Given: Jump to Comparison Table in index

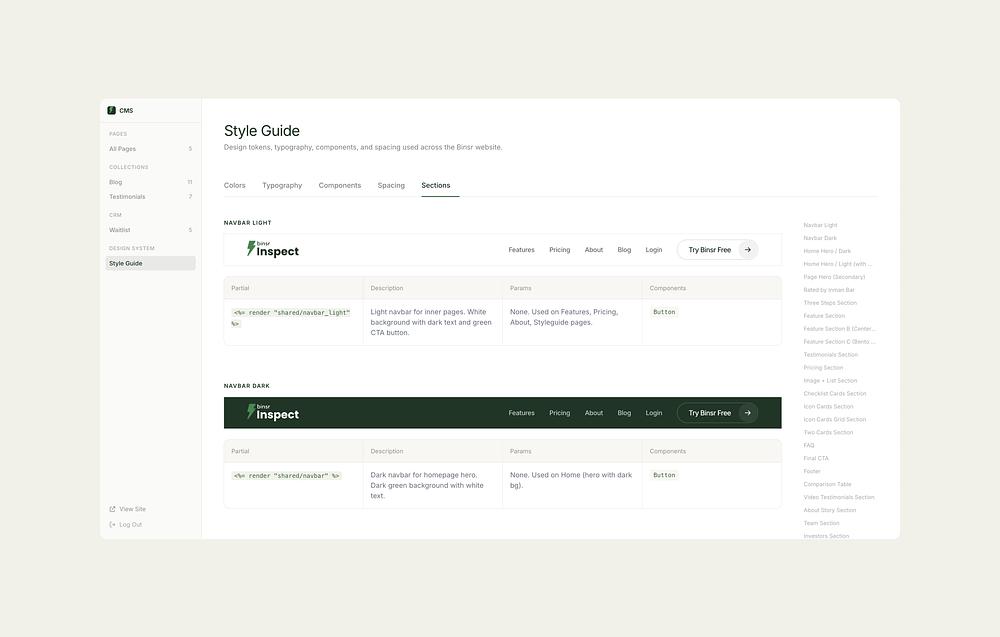Looking at the screenshot, I should pyautogui.click(x=827, y=484).
